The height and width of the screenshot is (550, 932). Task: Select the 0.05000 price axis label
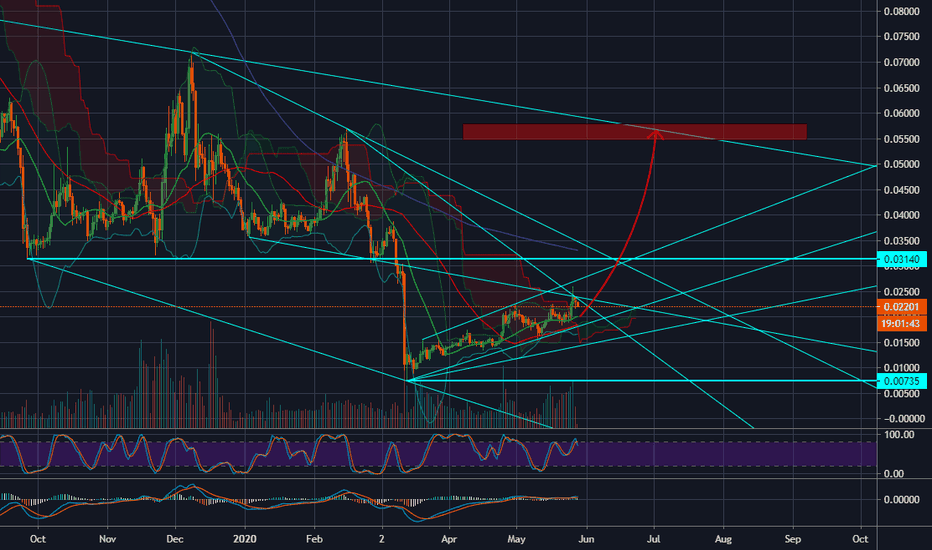(902, 165)
